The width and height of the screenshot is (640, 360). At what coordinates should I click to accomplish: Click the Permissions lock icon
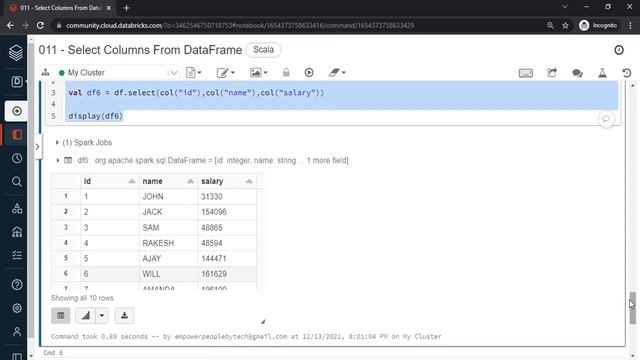(x=286, y=73)
